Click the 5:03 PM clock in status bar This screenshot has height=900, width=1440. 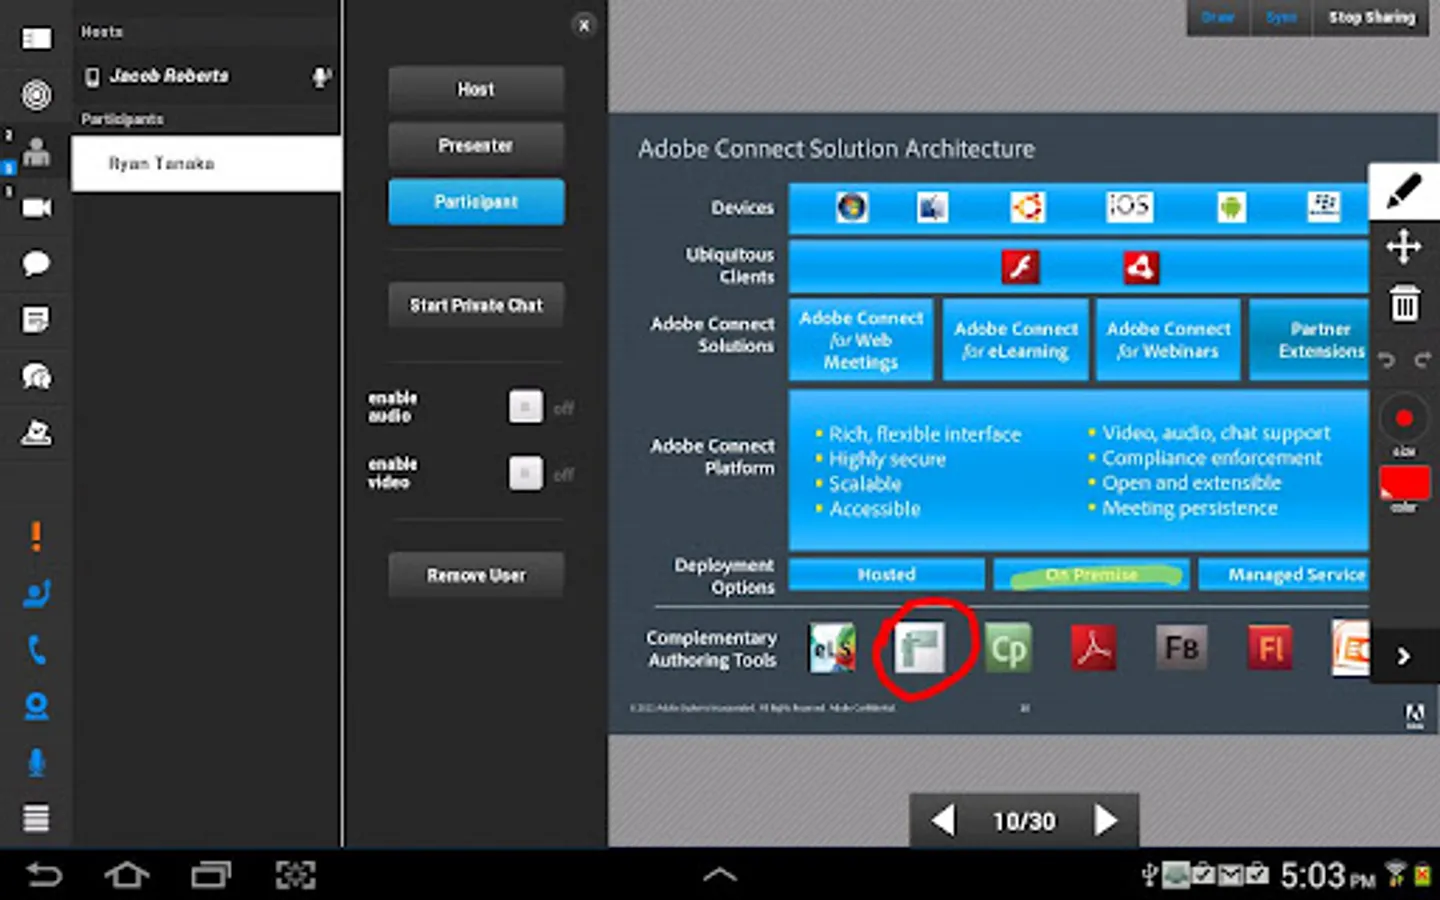click(1327, 877)
